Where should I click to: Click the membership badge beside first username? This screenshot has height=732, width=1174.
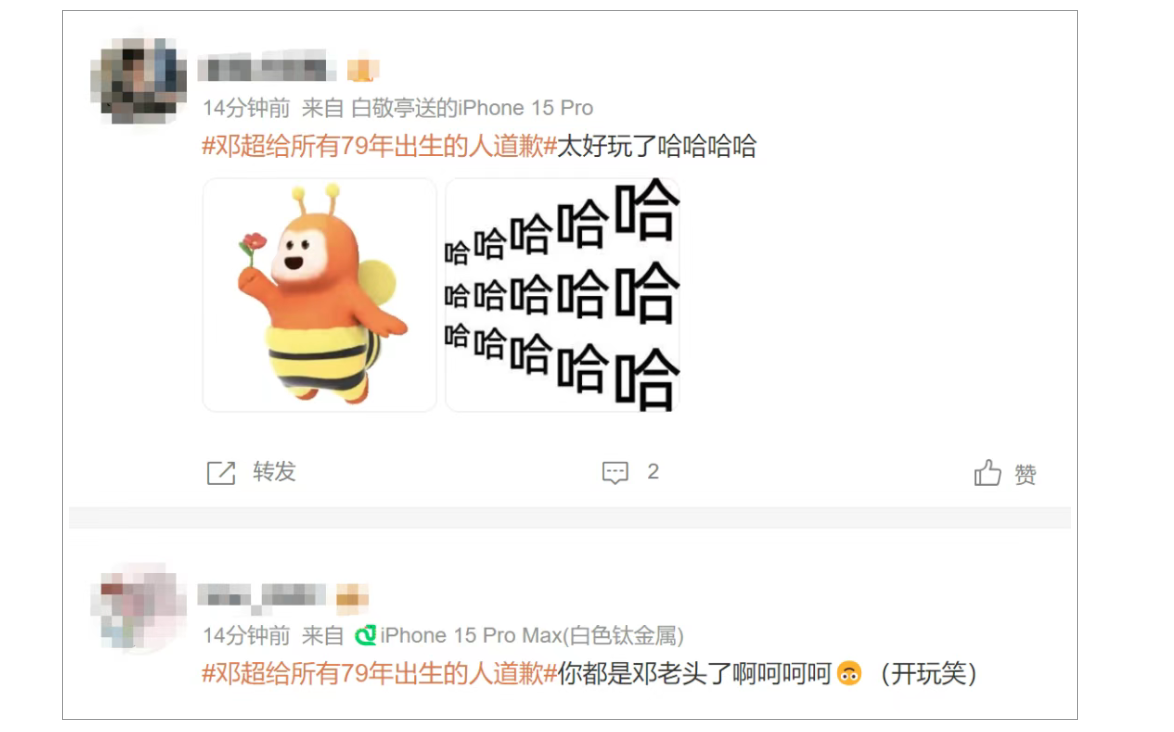tap(363, 70)
